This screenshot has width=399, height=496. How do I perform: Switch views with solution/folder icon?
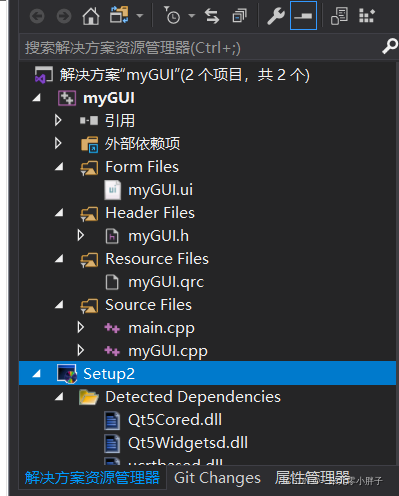pos(119,15)
